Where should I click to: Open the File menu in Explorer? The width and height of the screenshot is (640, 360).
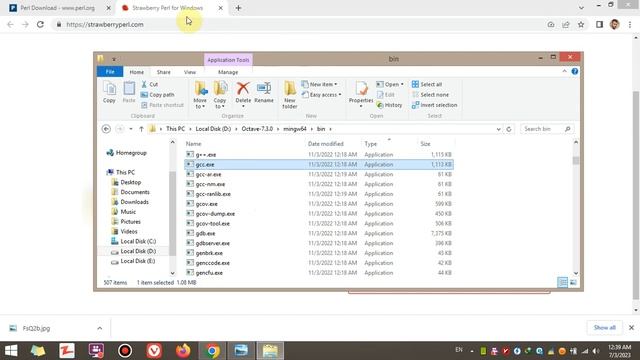pos(110,72)
